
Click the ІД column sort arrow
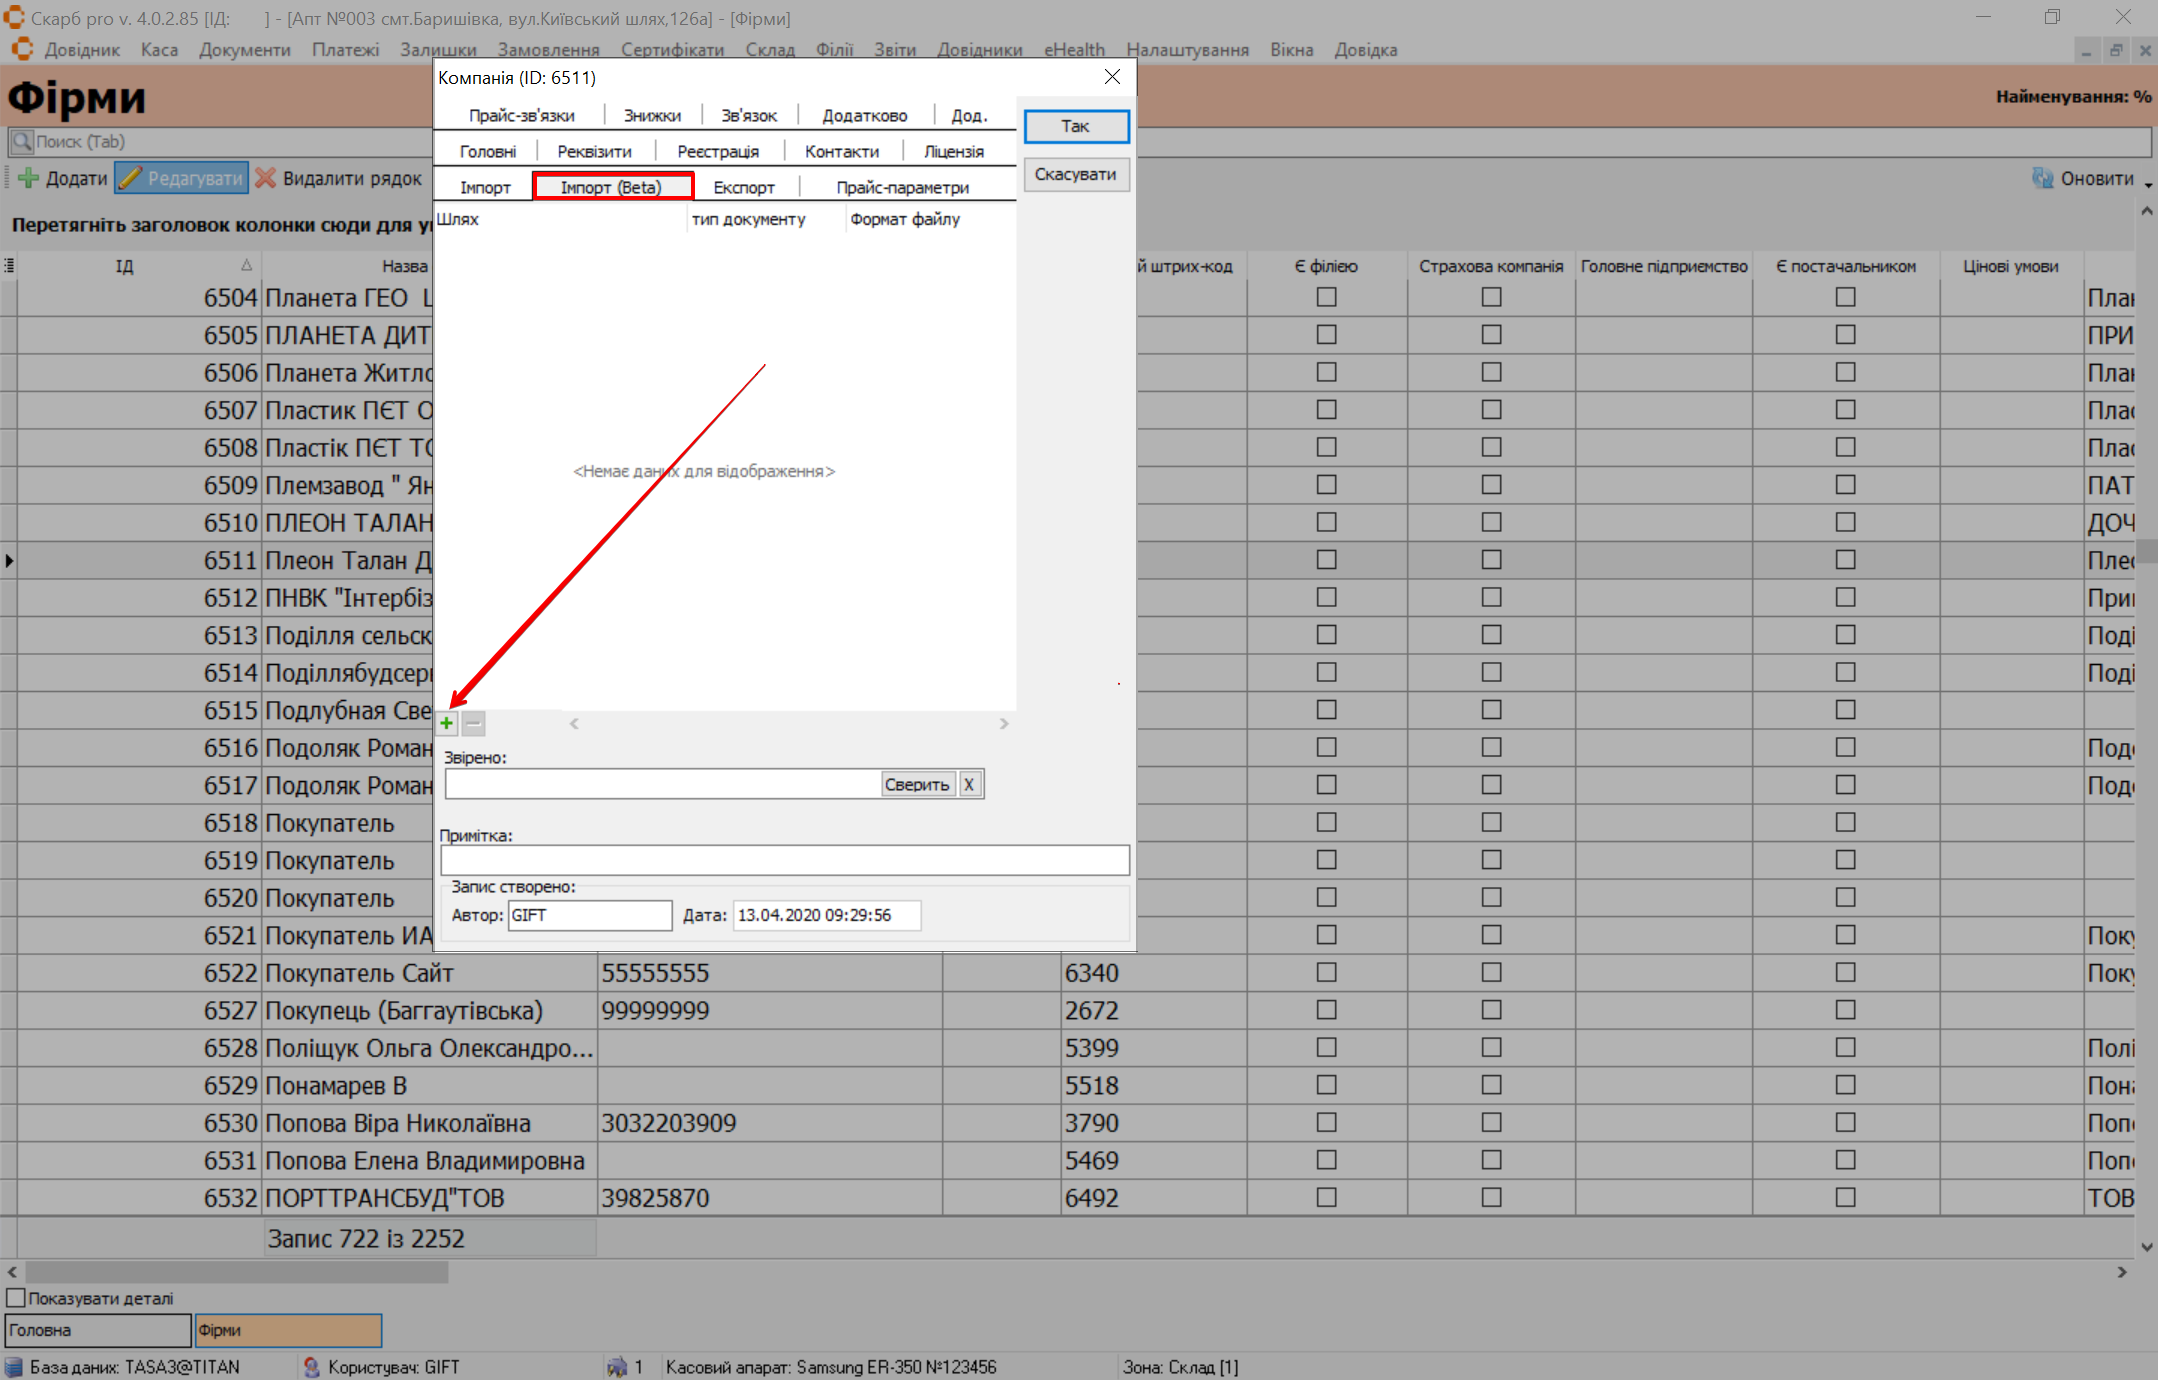pos(246,265)
